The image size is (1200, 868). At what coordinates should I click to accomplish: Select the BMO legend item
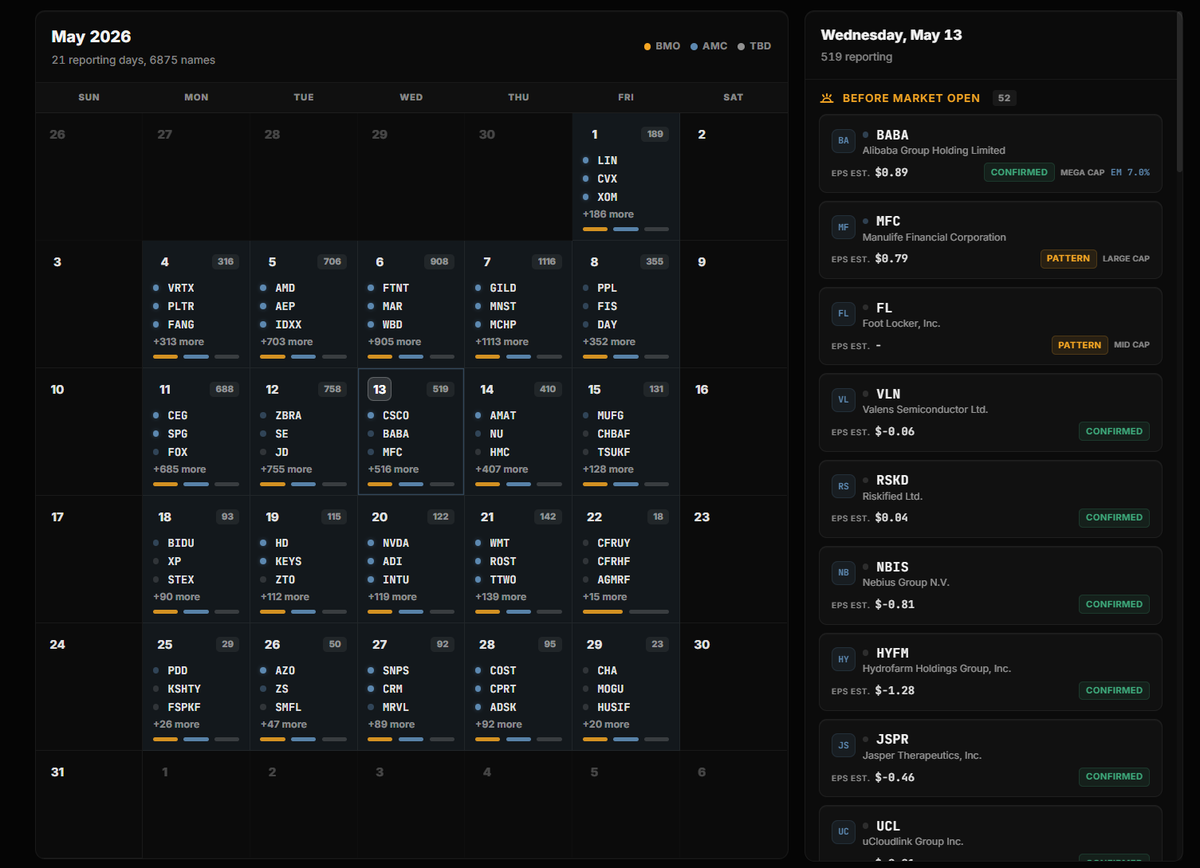(x=662, y=46)
